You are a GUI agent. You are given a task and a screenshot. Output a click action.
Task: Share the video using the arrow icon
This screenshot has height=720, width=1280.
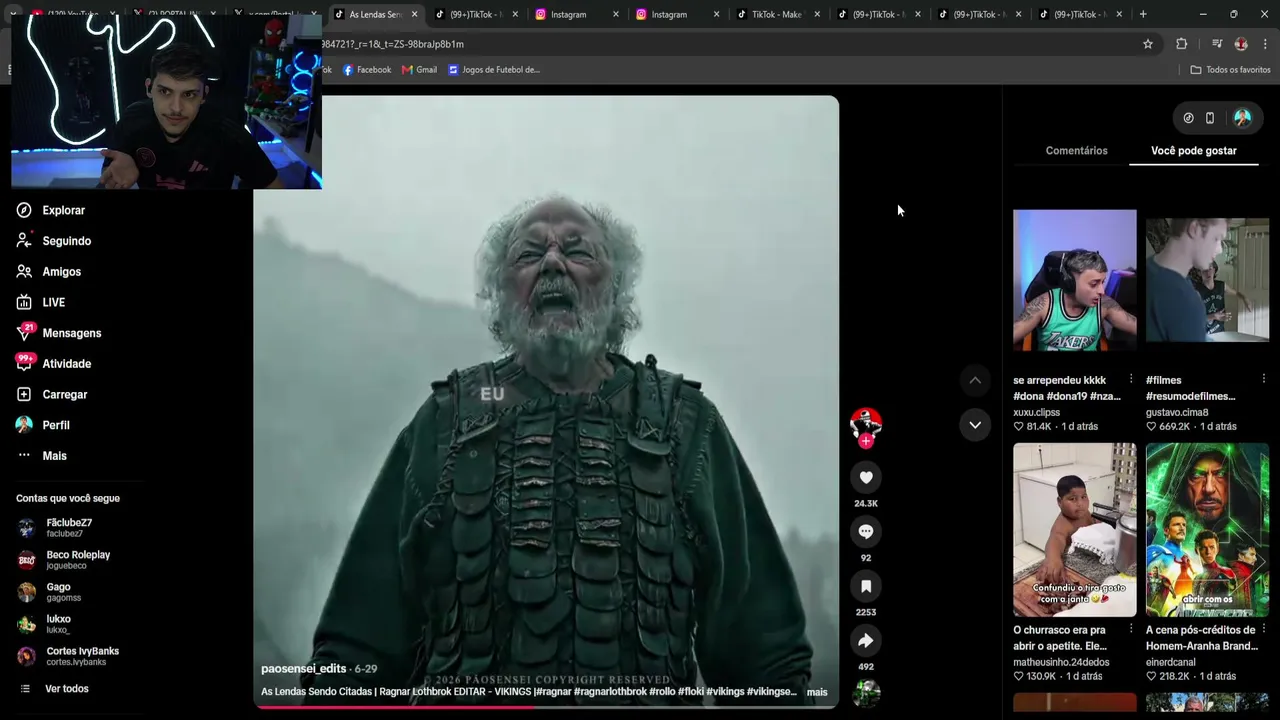coord(866,640)
